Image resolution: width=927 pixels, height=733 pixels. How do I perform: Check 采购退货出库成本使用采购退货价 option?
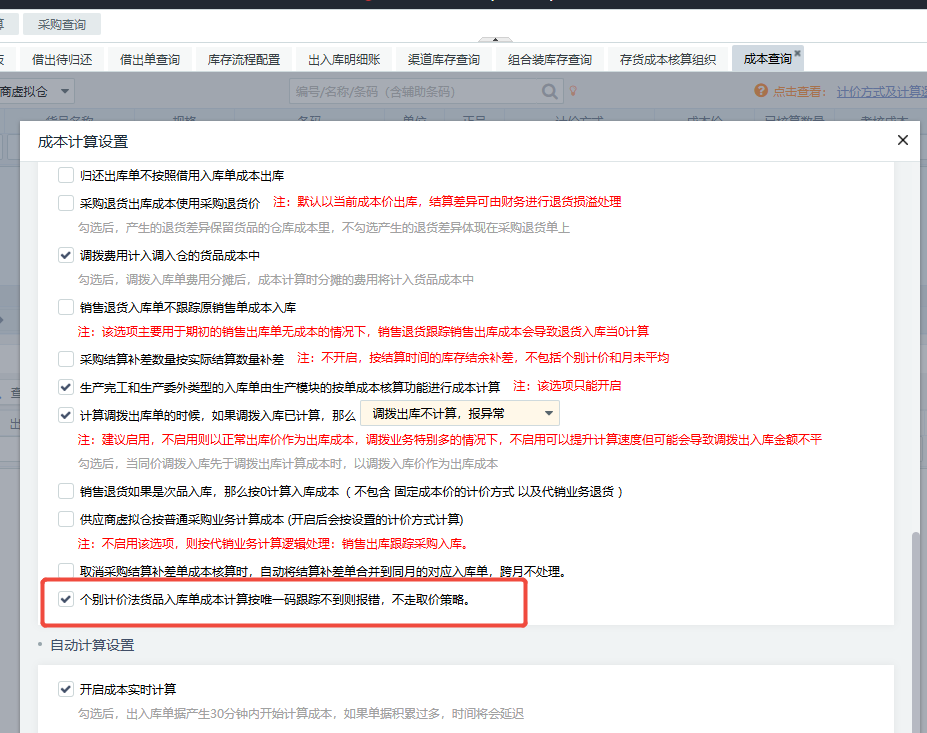tap(66, 202)
